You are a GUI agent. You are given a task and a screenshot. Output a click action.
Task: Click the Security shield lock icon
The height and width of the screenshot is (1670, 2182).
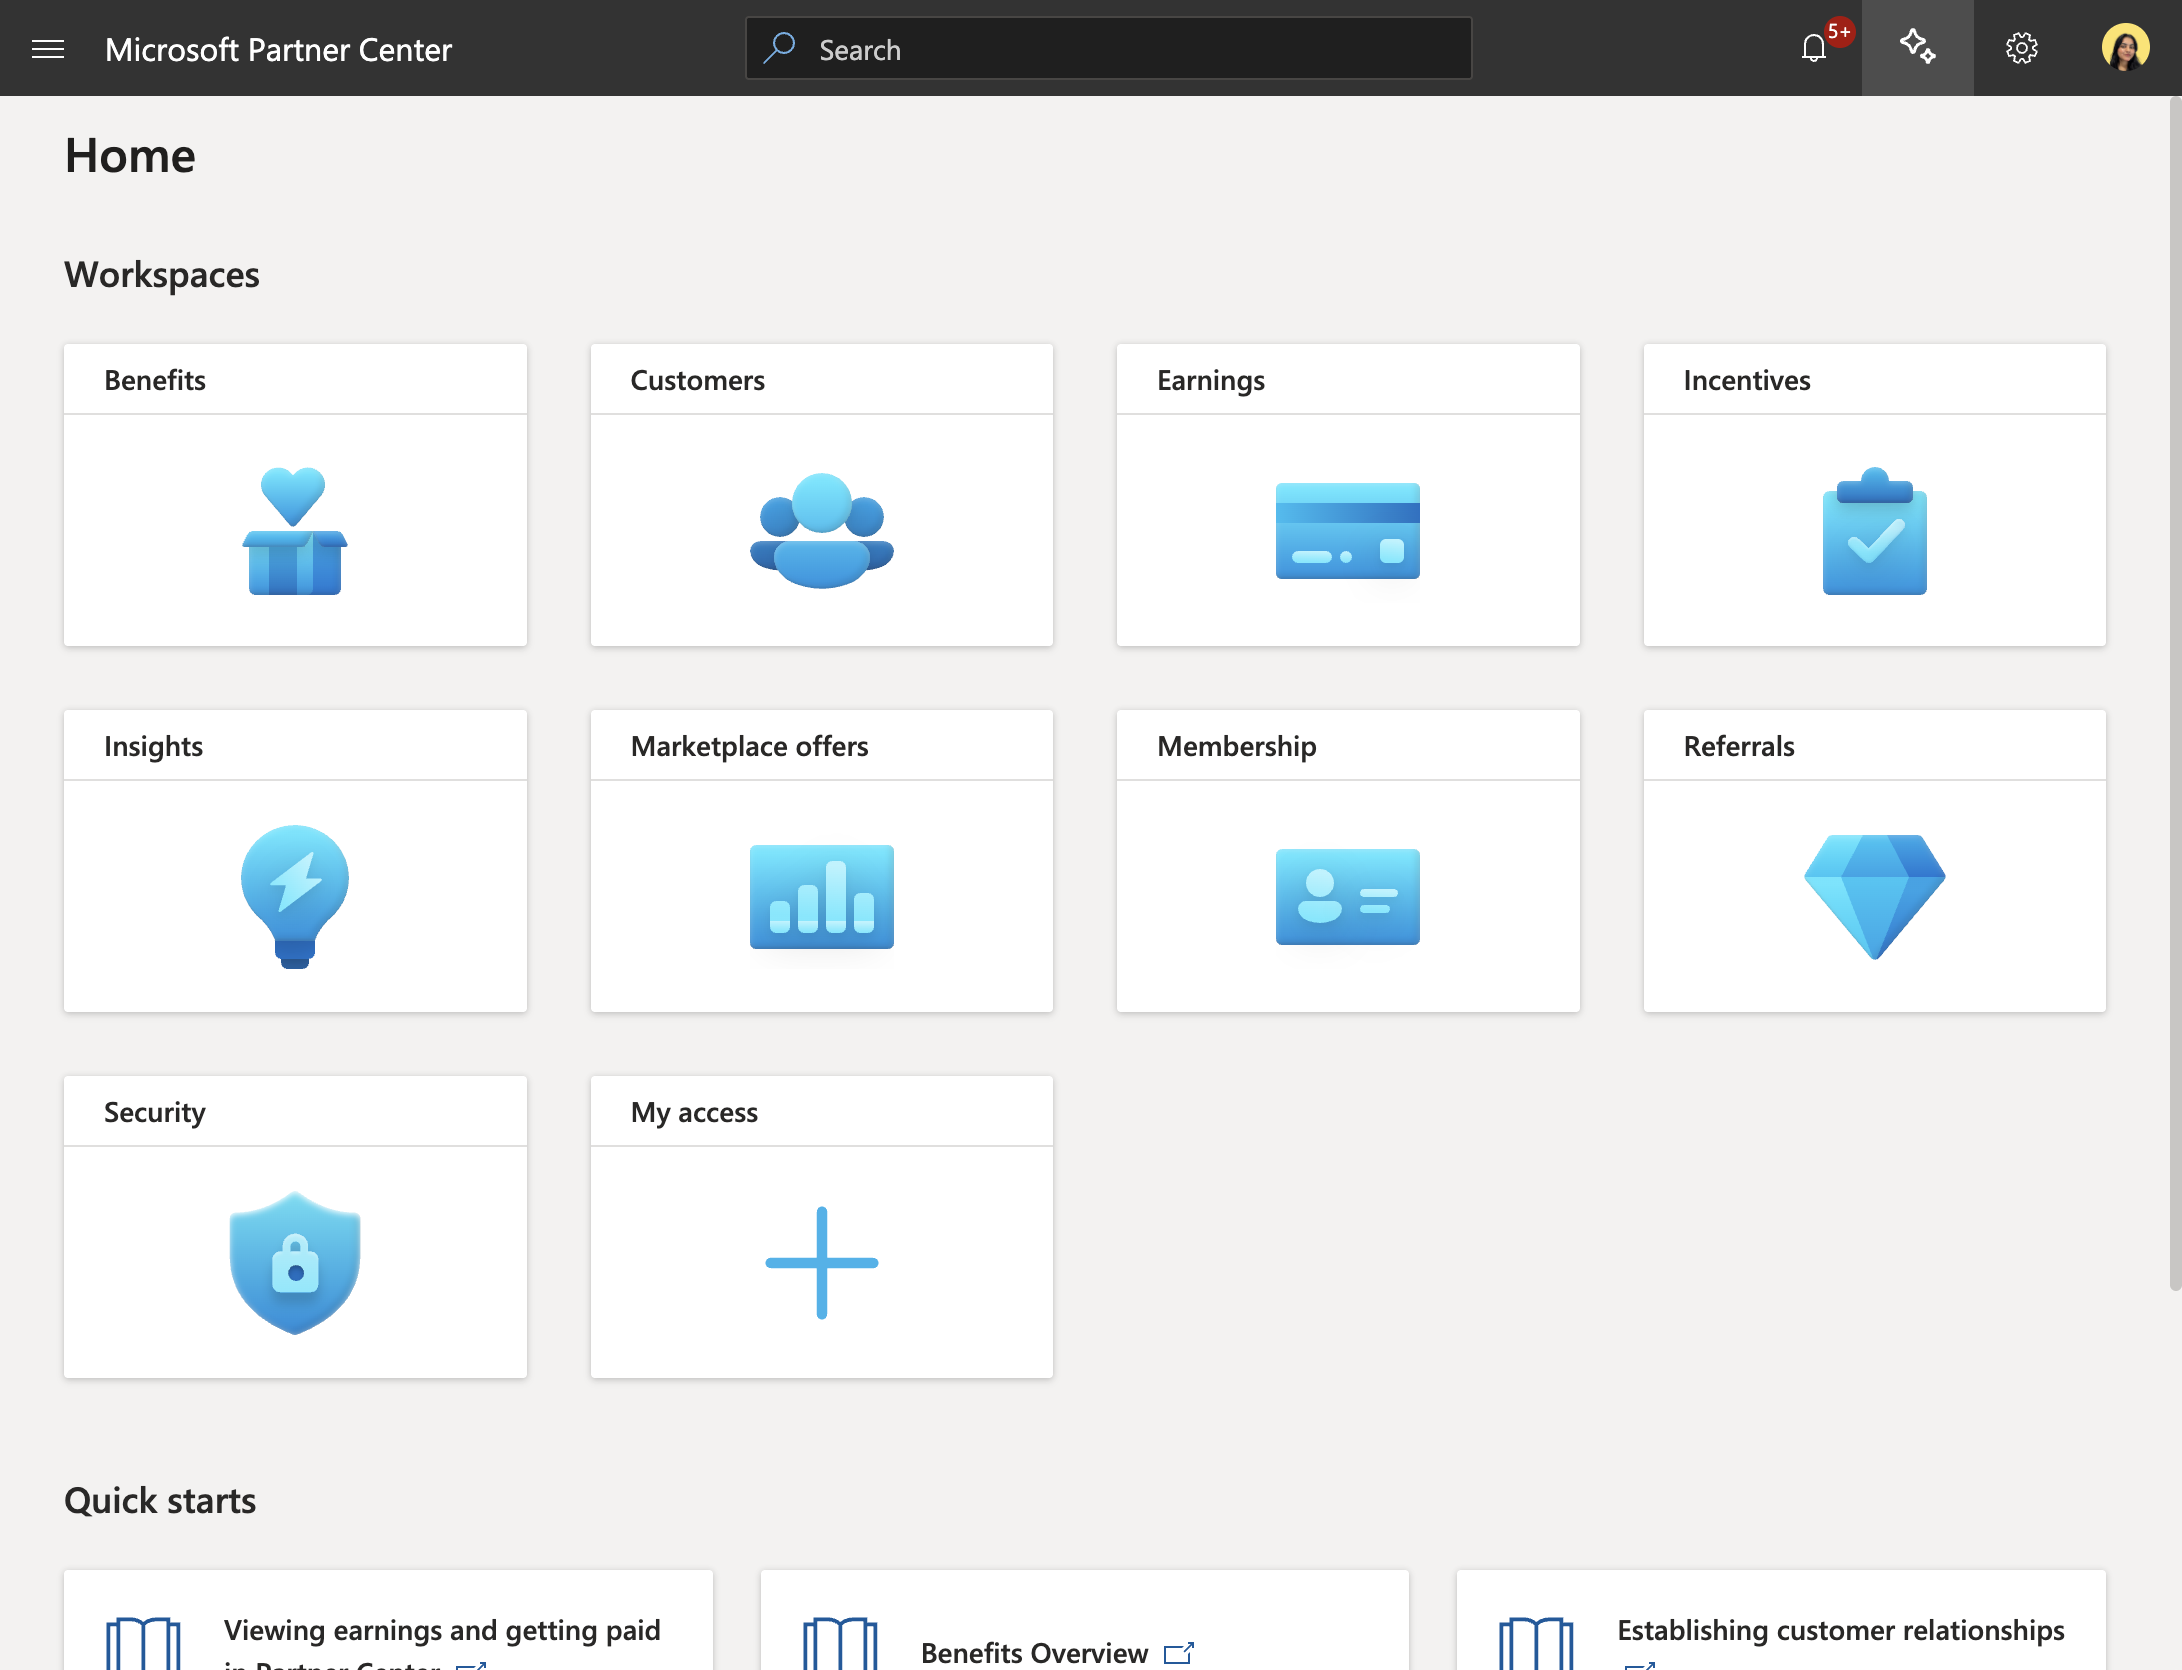295,1263
